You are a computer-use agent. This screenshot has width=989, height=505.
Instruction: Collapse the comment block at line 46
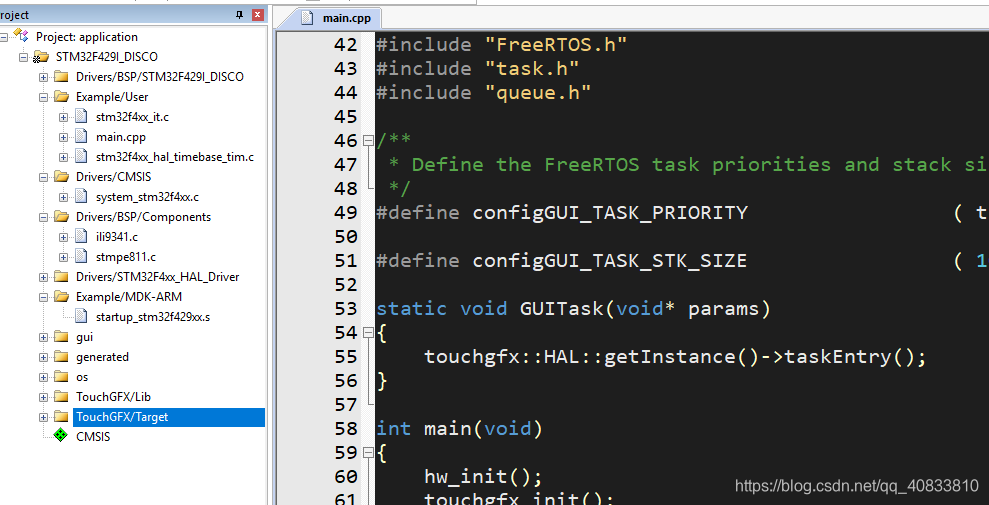(x=368, y=141)
